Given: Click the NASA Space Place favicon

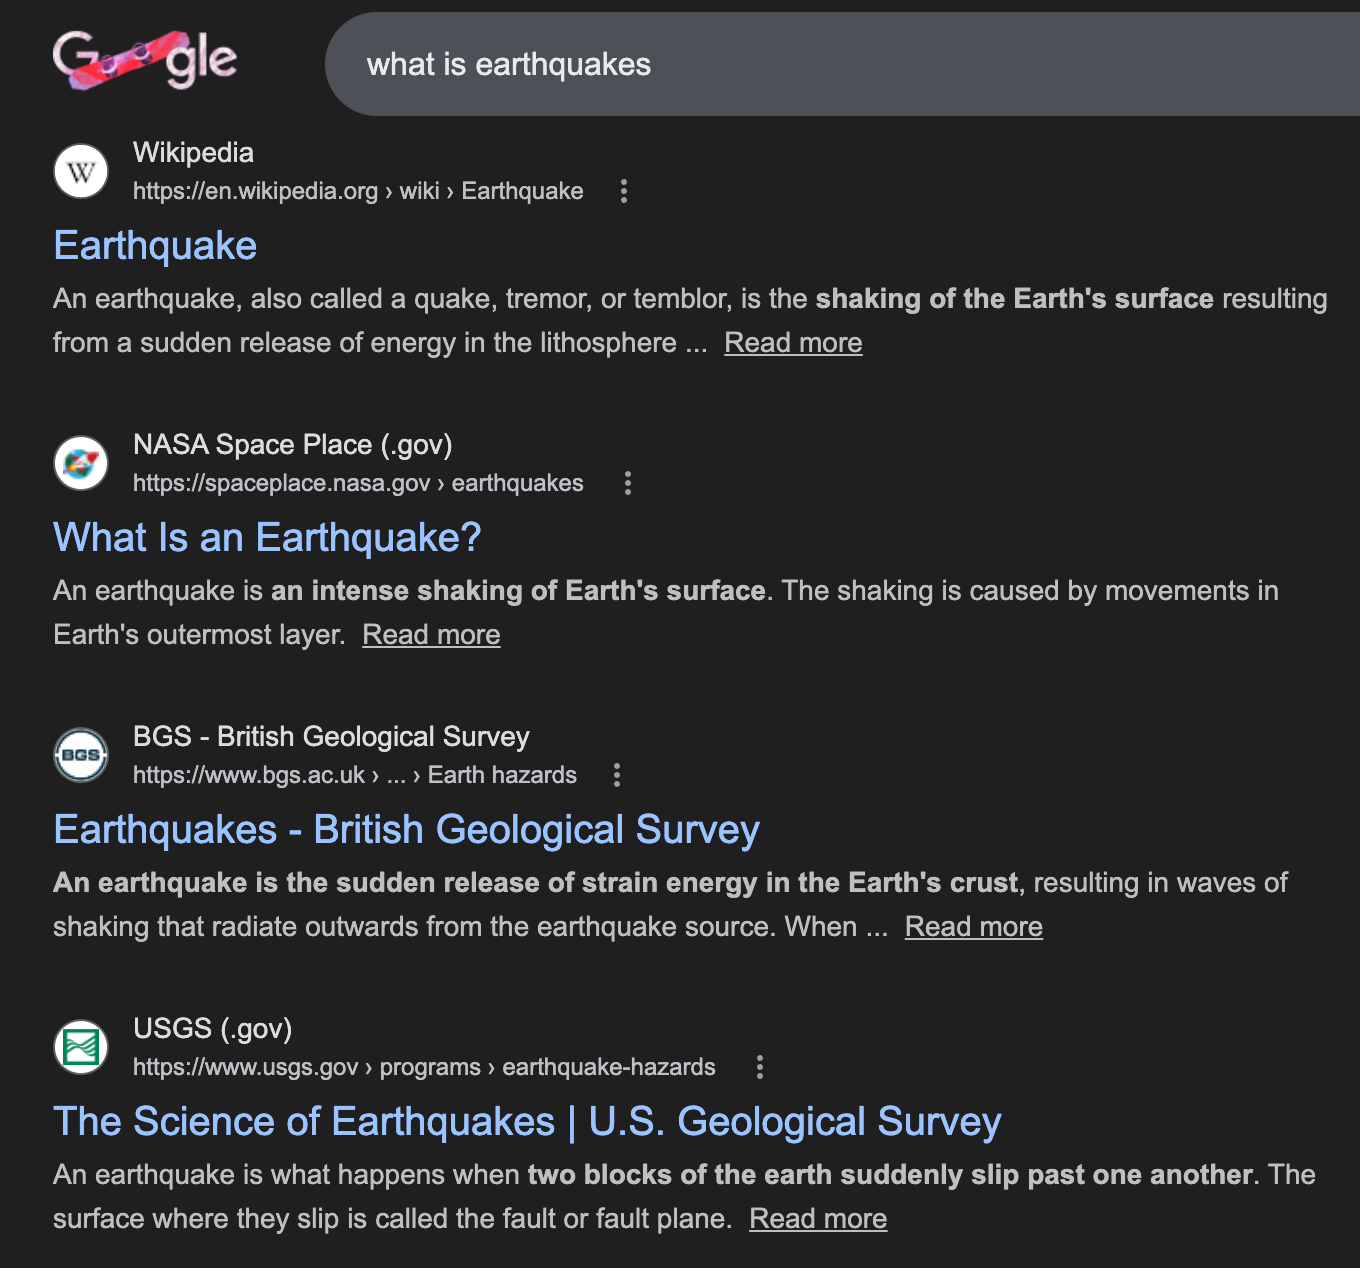Looking at the screenshot, I should pos(81,463).
